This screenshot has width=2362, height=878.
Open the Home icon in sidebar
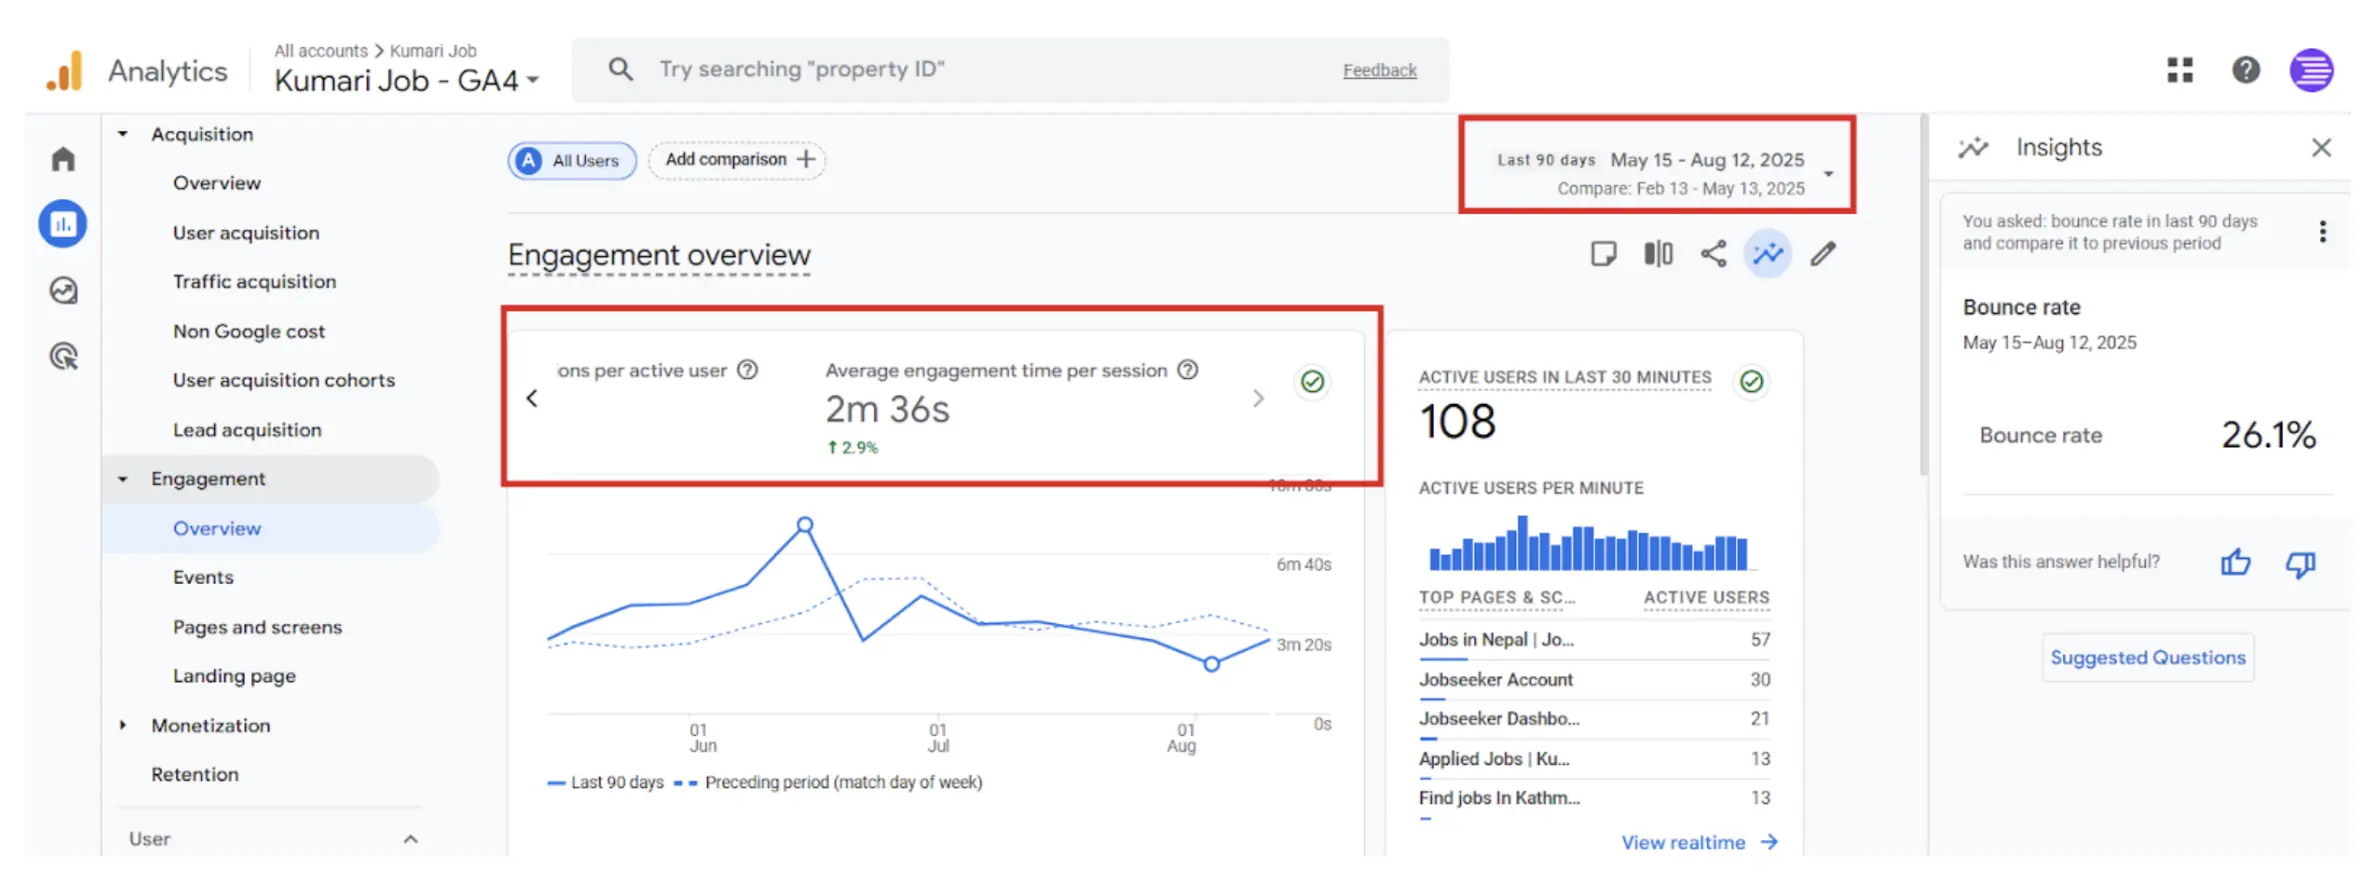pyautogui.click(x=63, y=158)
